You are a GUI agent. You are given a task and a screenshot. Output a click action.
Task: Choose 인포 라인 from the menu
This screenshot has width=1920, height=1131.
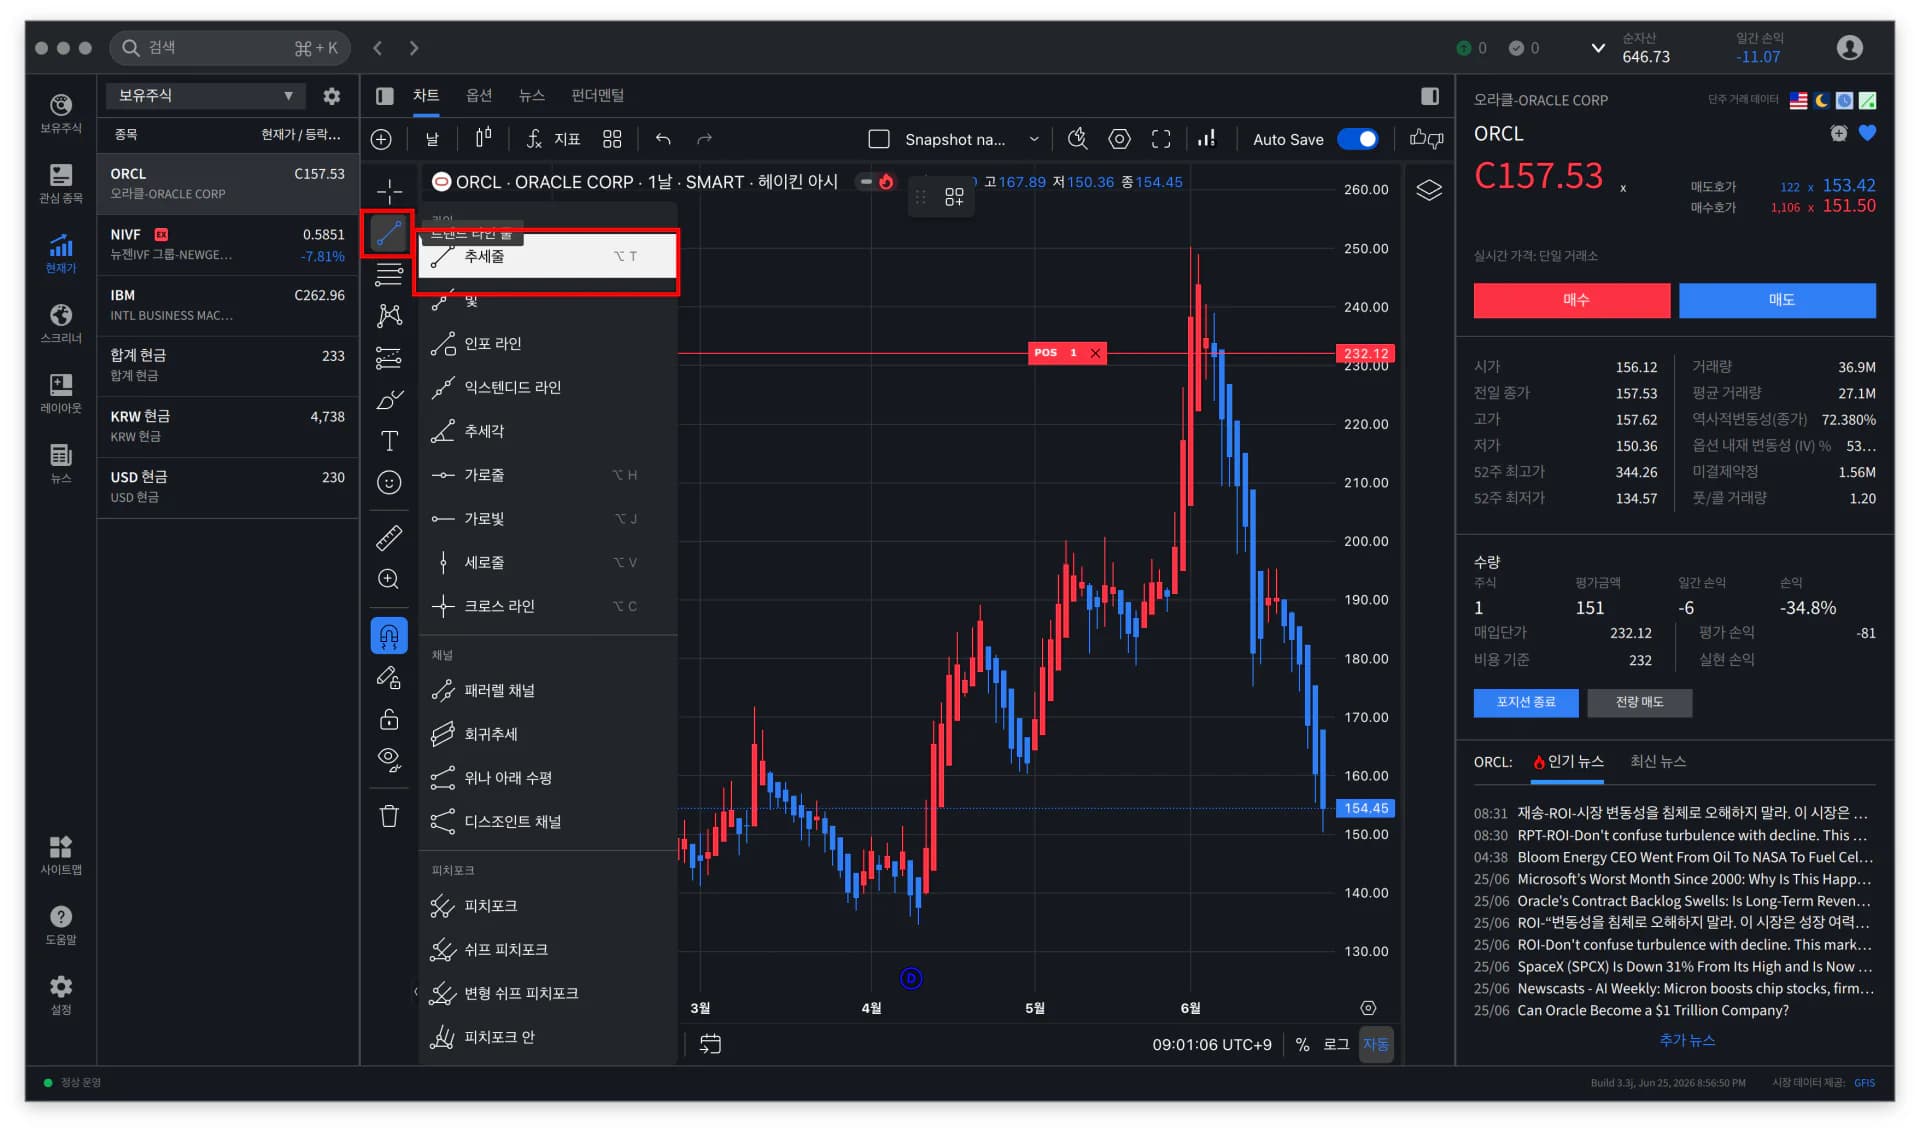click(x=548, y=344)
